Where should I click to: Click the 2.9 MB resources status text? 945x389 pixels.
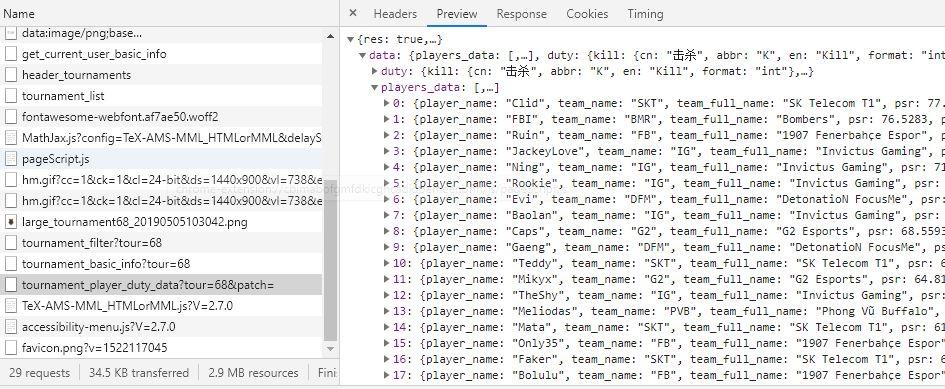(x=253, y=373)
